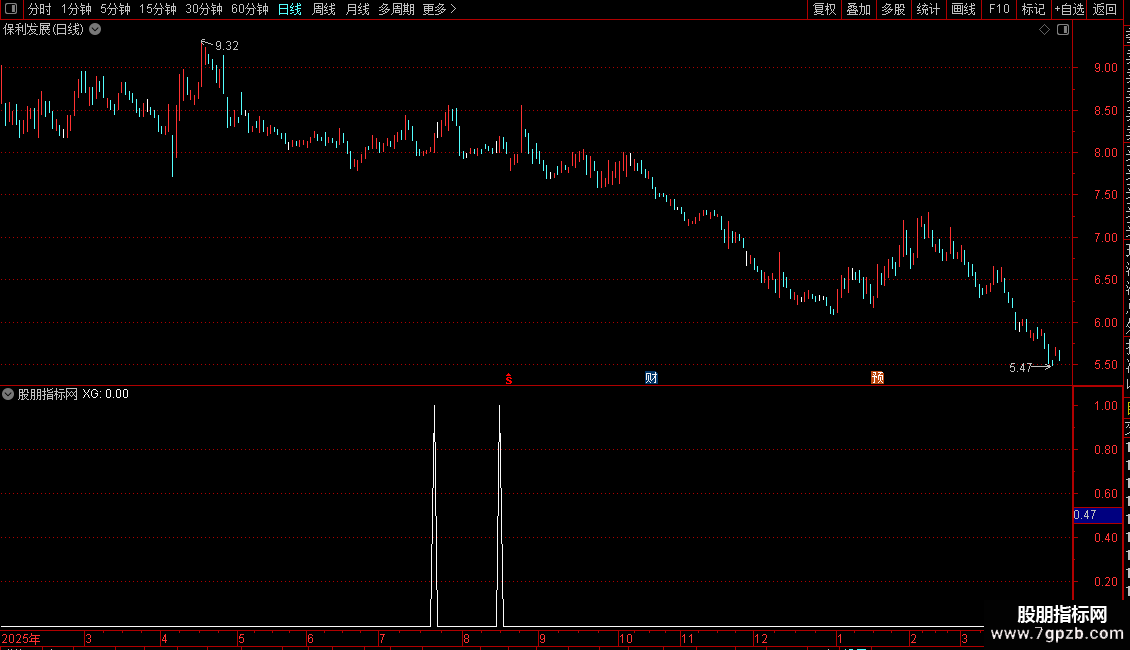Select the 1分钟 period
Image resolution: width=1130 pixels, height=650 pixels.
(x=76, y=9)
